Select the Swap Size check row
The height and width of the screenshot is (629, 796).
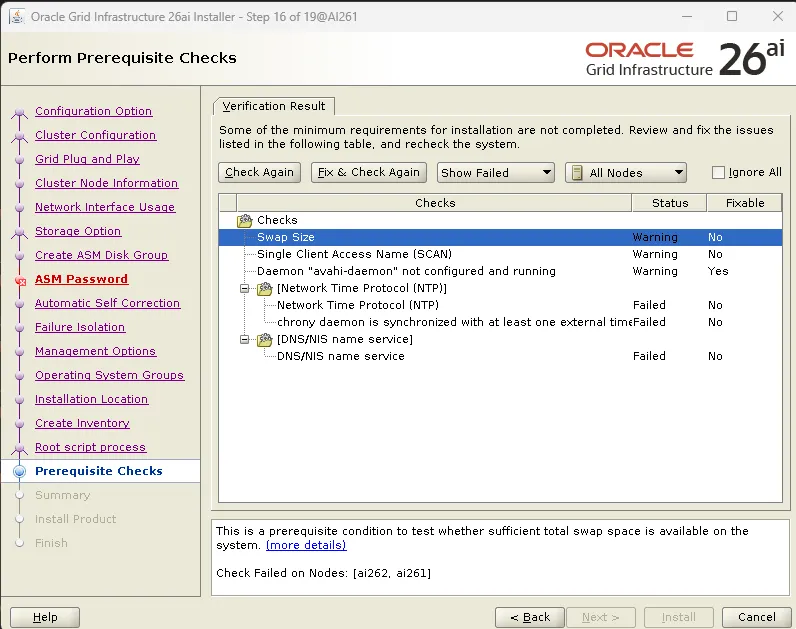[x=500, y=237]
